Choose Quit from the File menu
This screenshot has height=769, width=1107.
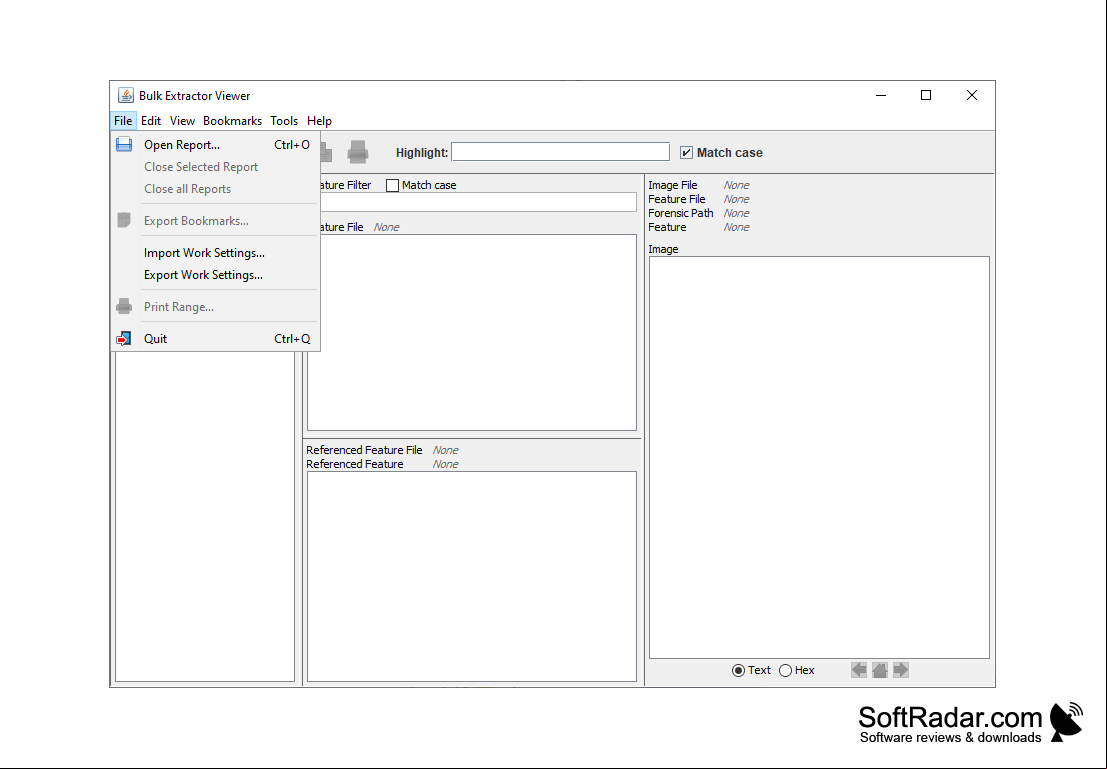click(215, 339)
